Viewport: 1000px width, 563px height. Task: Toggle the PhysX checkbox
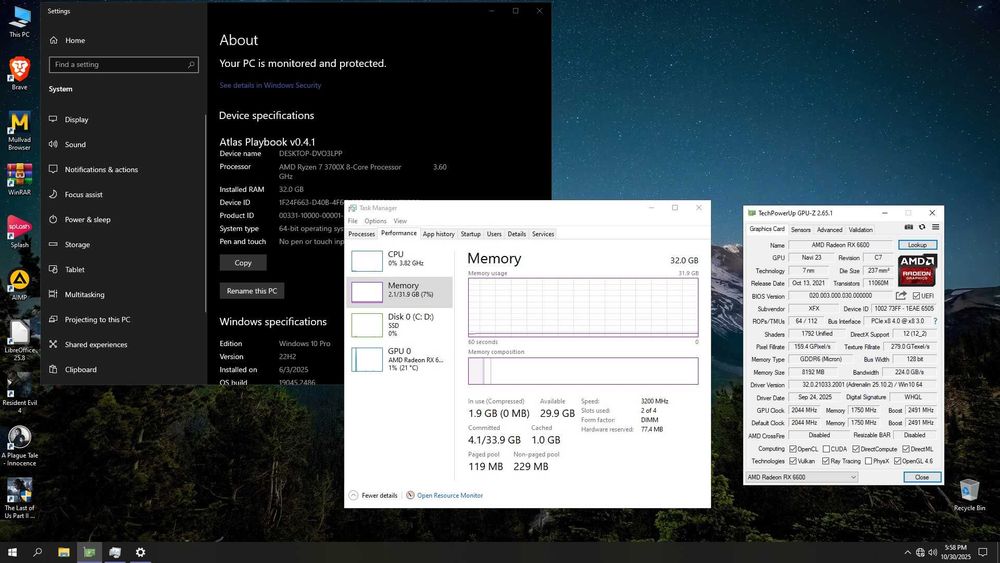point(868,461)
